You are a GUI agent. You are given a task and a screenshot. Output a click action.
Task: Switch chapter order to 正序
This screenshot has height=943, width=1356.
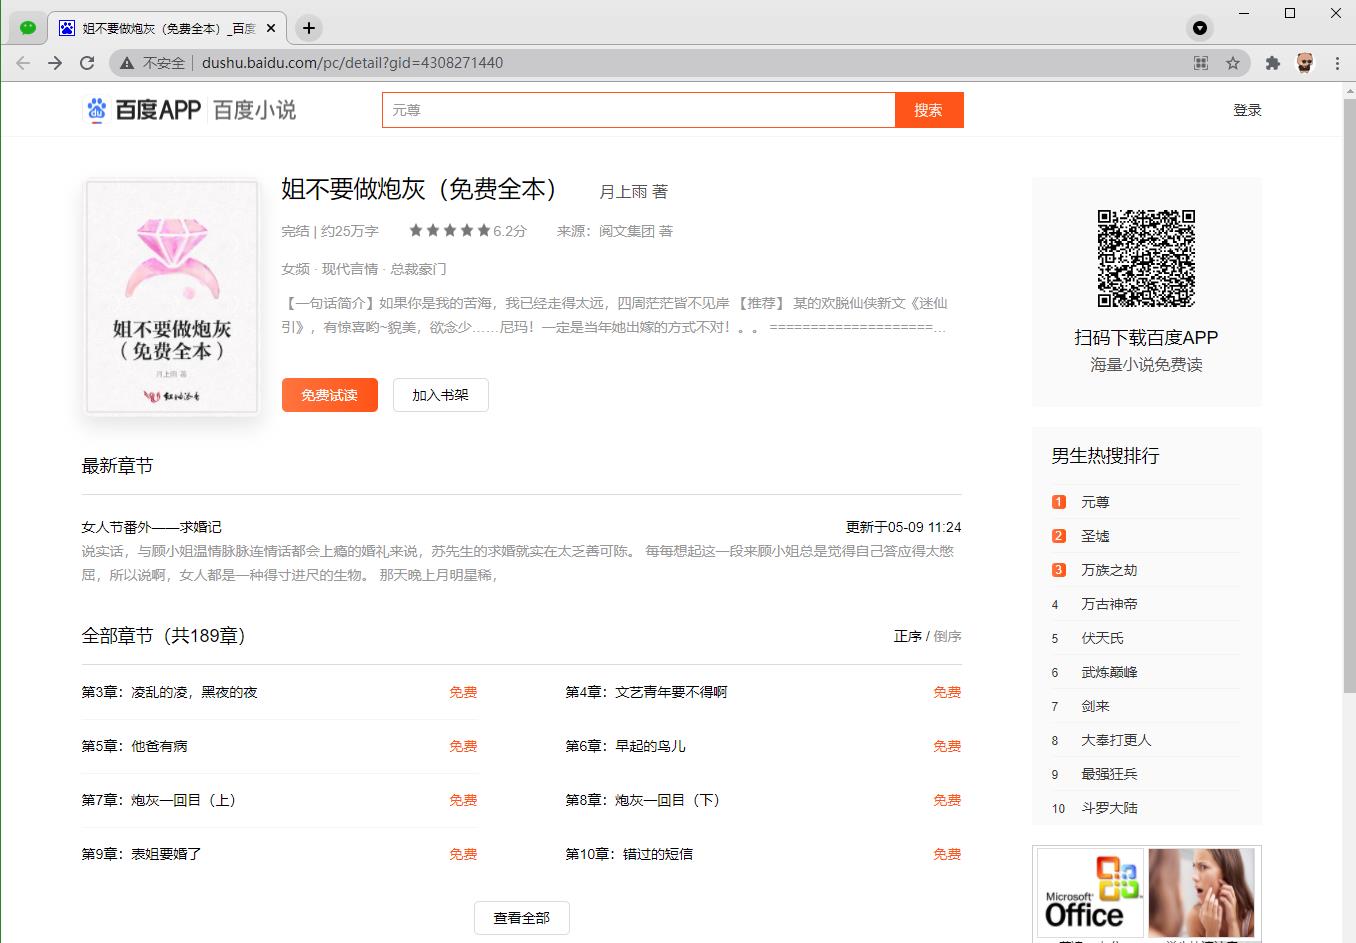coord(908,636)
